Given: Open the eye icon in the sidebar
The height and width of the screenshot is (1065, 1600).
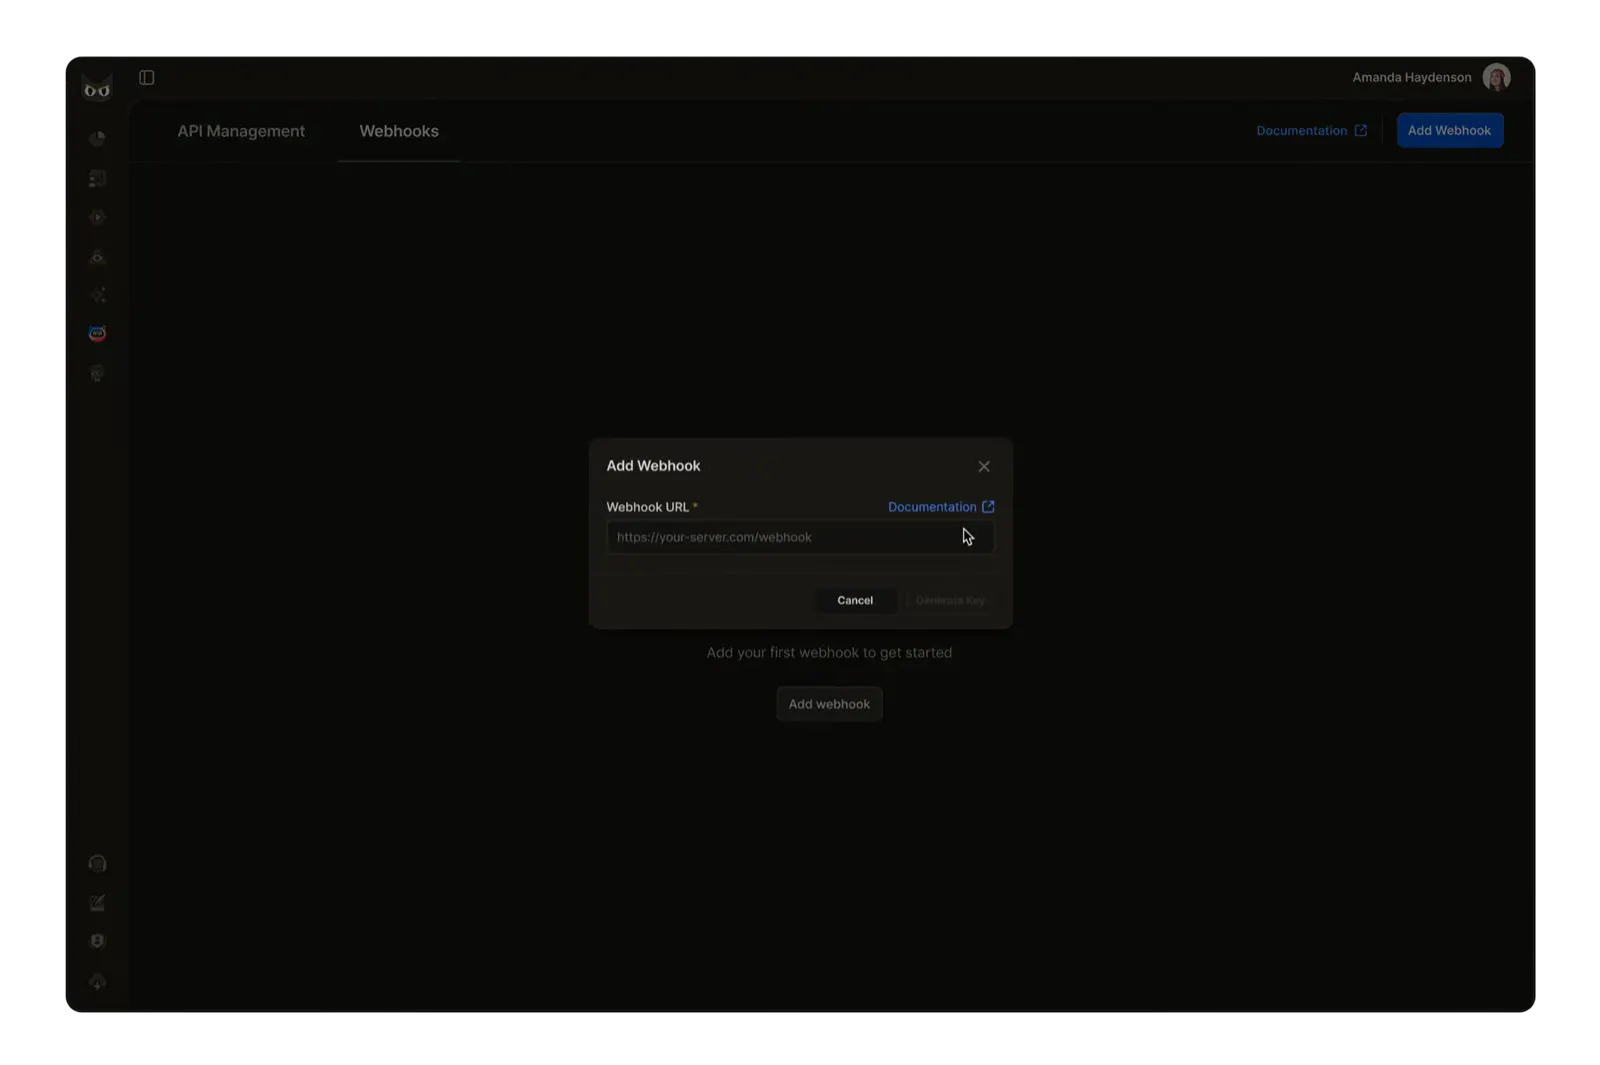Looking at the screenshot, I should click(97, 257).
